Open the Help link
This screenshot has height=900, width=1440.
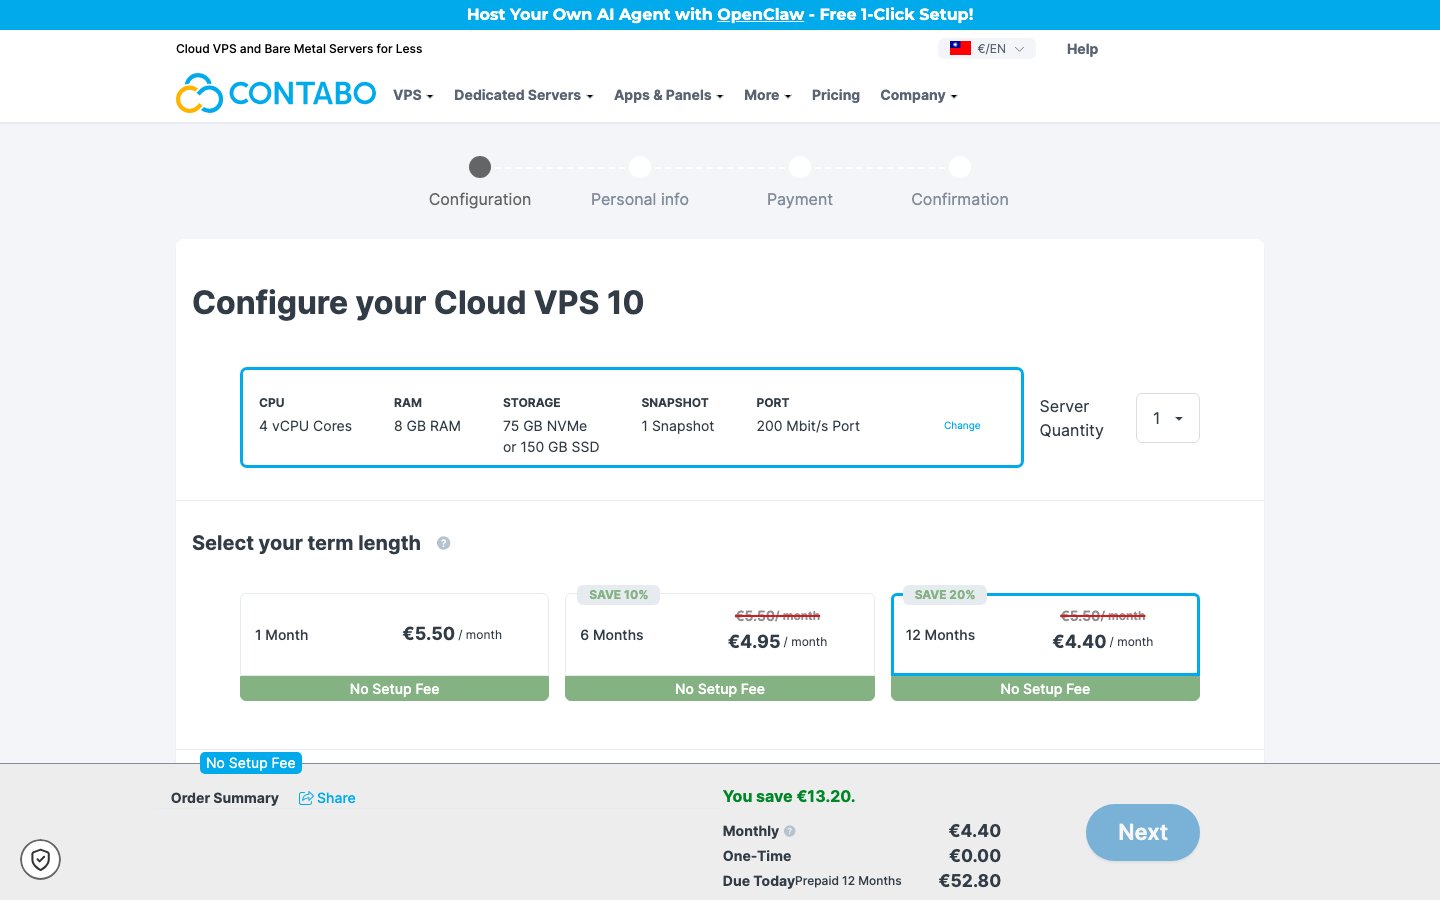pyautogui.click(x=1082, y=49)
